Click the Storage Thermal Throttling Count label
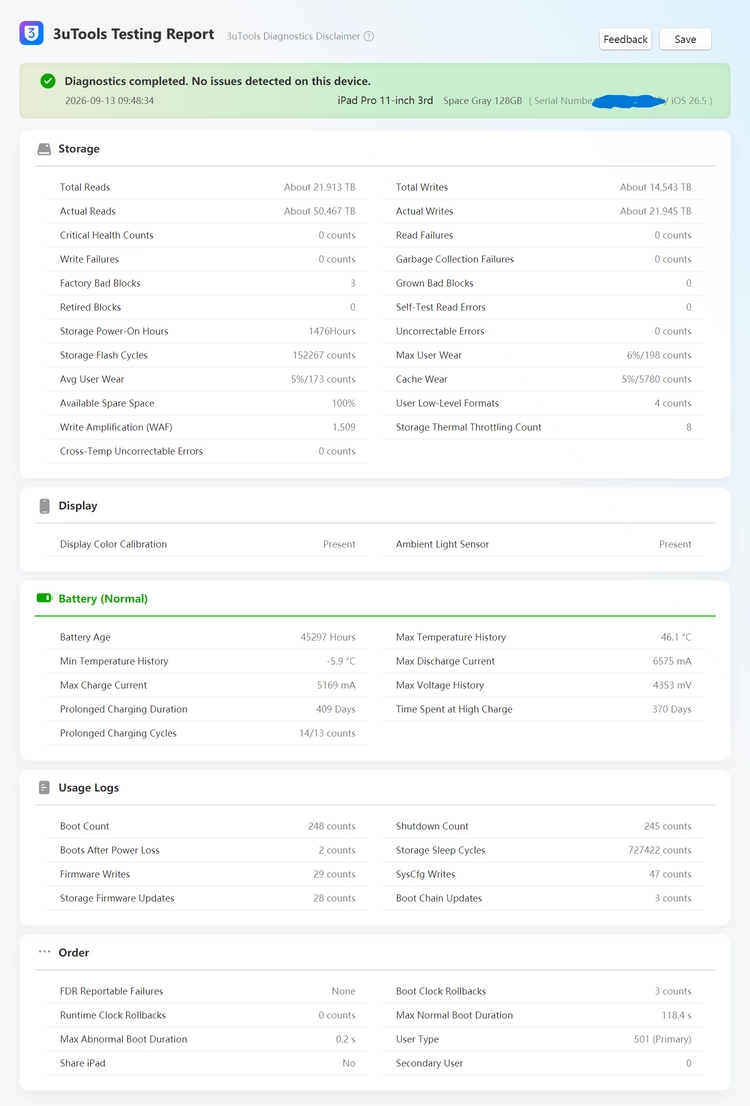This screenshot has height=1106, width=750. coord(468,427)
